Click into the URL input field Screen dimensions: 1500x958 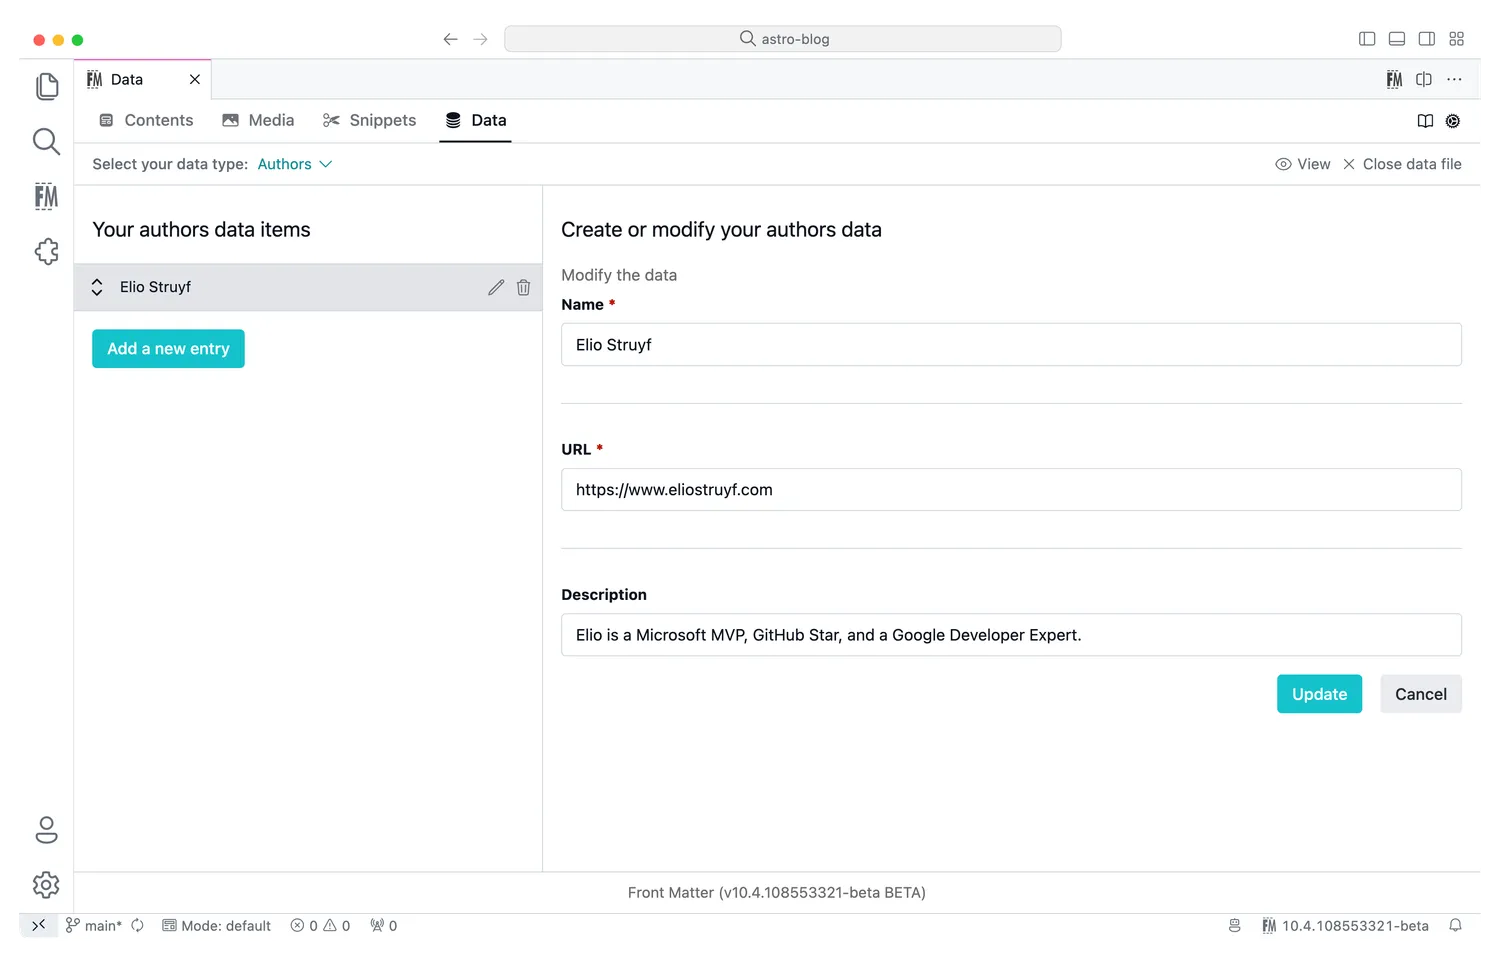[1011, 490]
